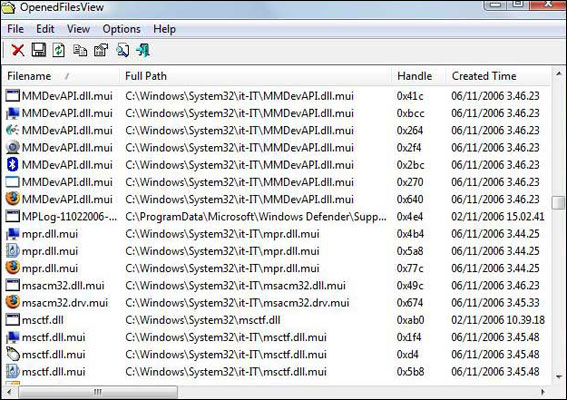Click the audio icon in handle 0x264 row

13,130
